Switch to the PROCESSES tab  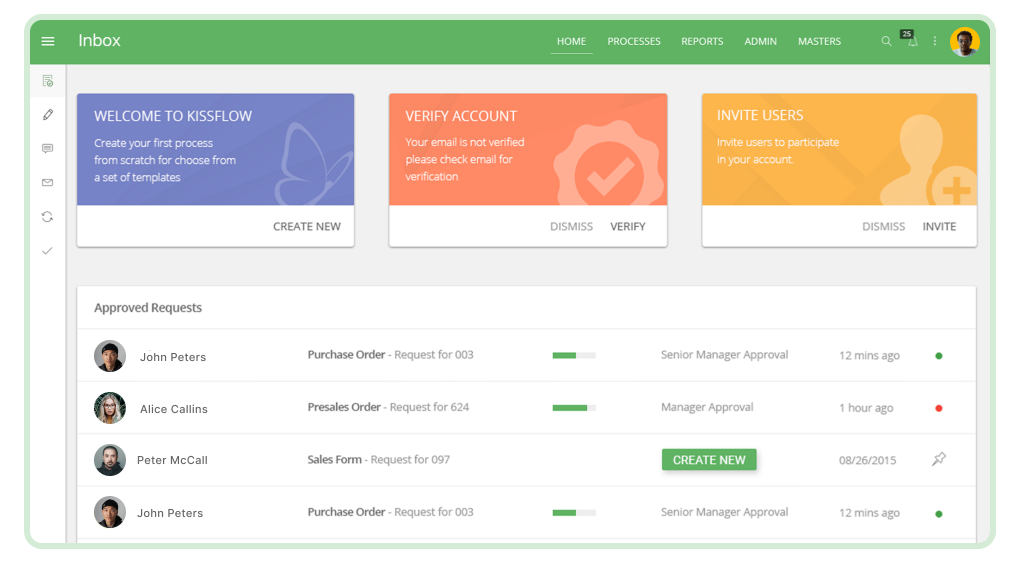[634, 41]
